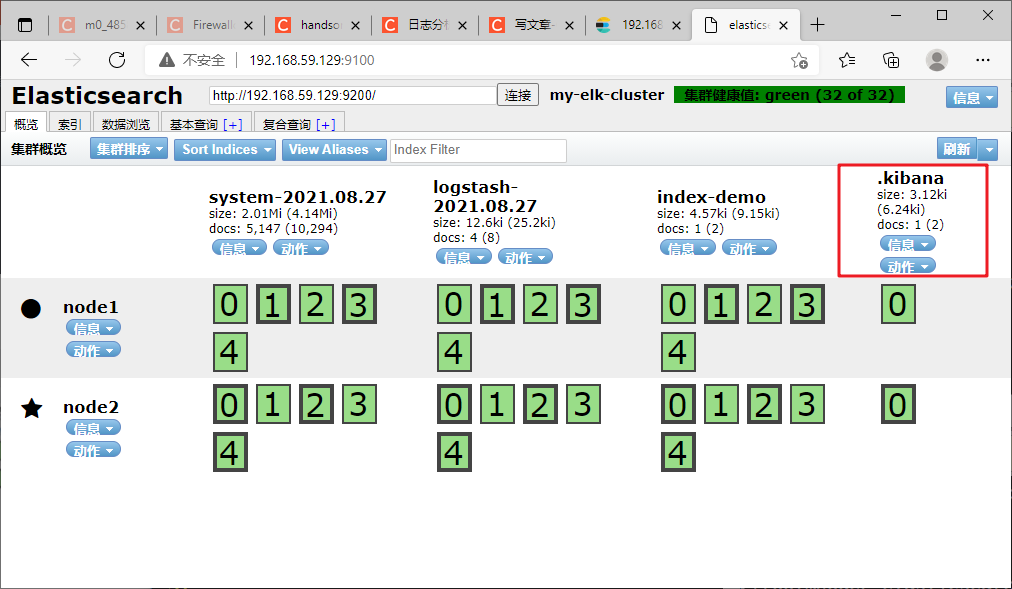Screen dimensions: 1012x589
Task: Select node1 shard 4 of system-2021.08.27
Action: coord(230,352)
